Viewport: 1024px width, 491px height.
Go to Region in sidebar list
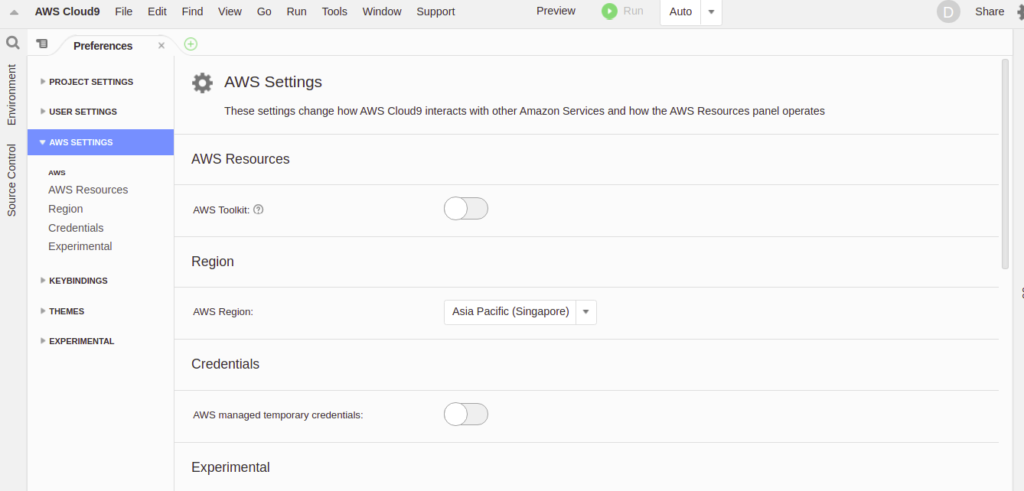coord(65,209)
